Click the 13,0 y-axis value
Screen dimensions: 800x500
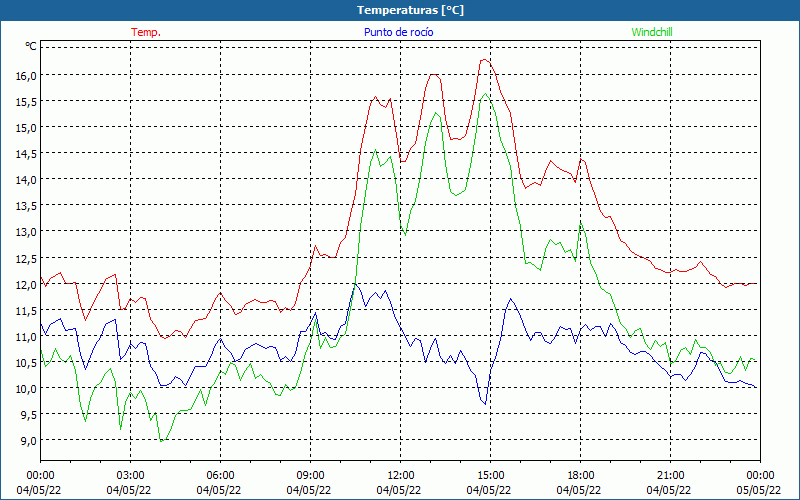[26, 232]
